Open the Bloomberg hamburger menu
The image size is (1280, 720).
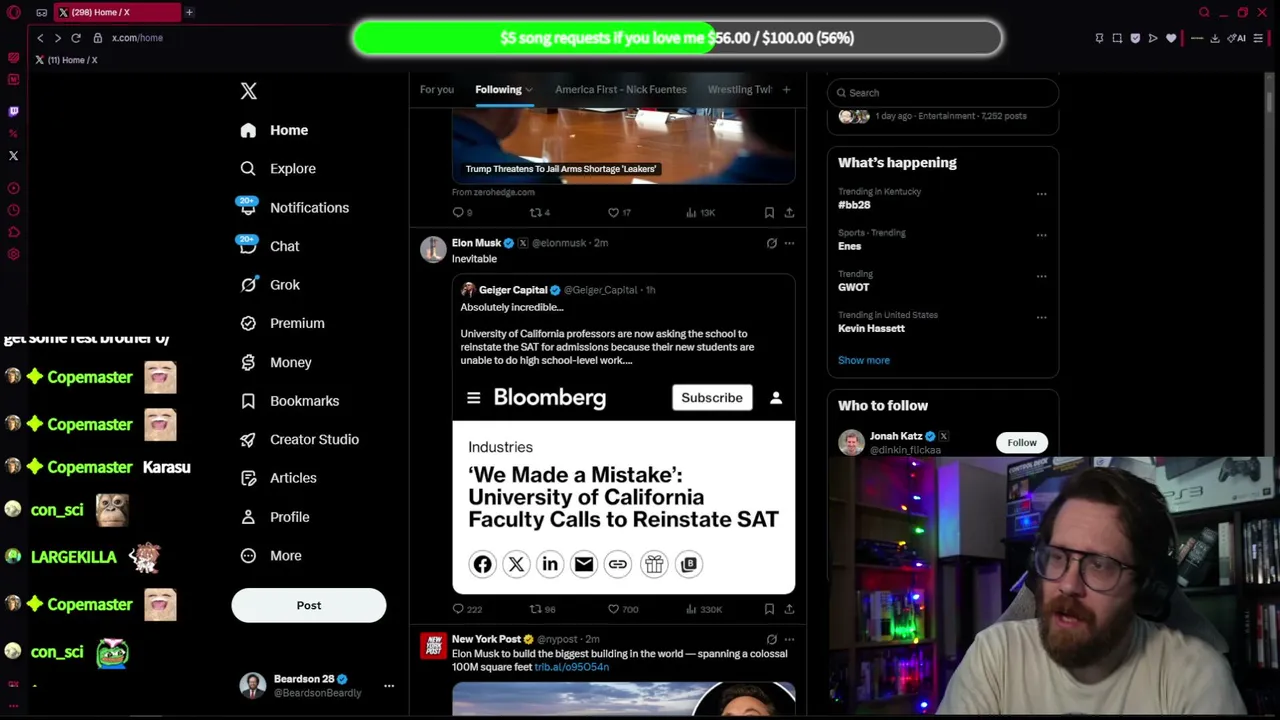point(474,398)
